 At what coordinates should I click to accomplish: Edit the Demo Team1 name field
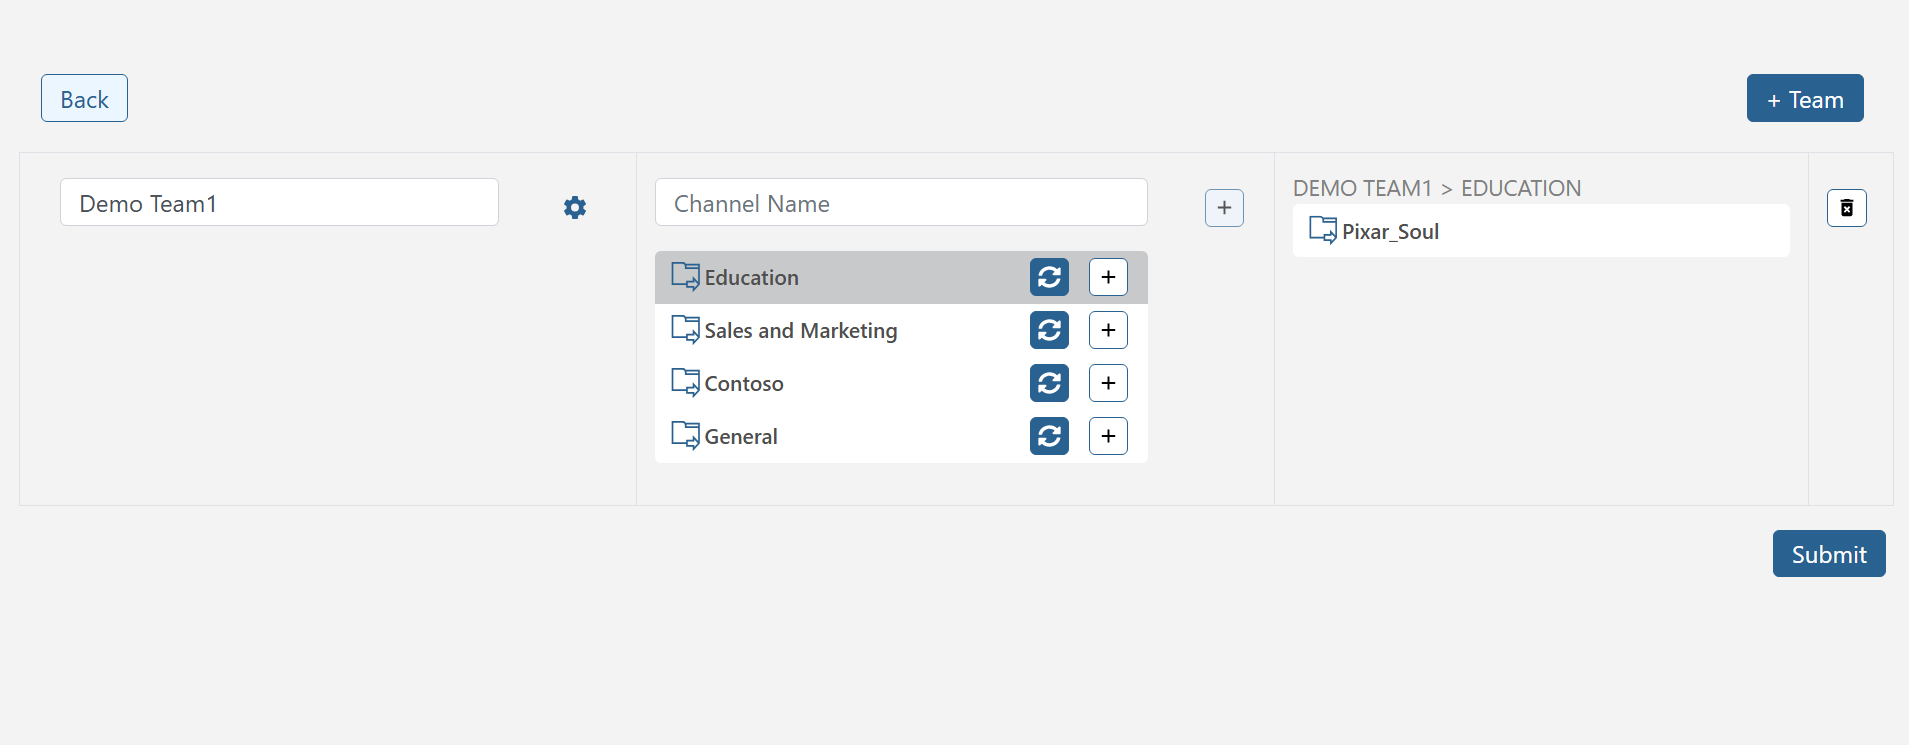click(x=279, y=202)
